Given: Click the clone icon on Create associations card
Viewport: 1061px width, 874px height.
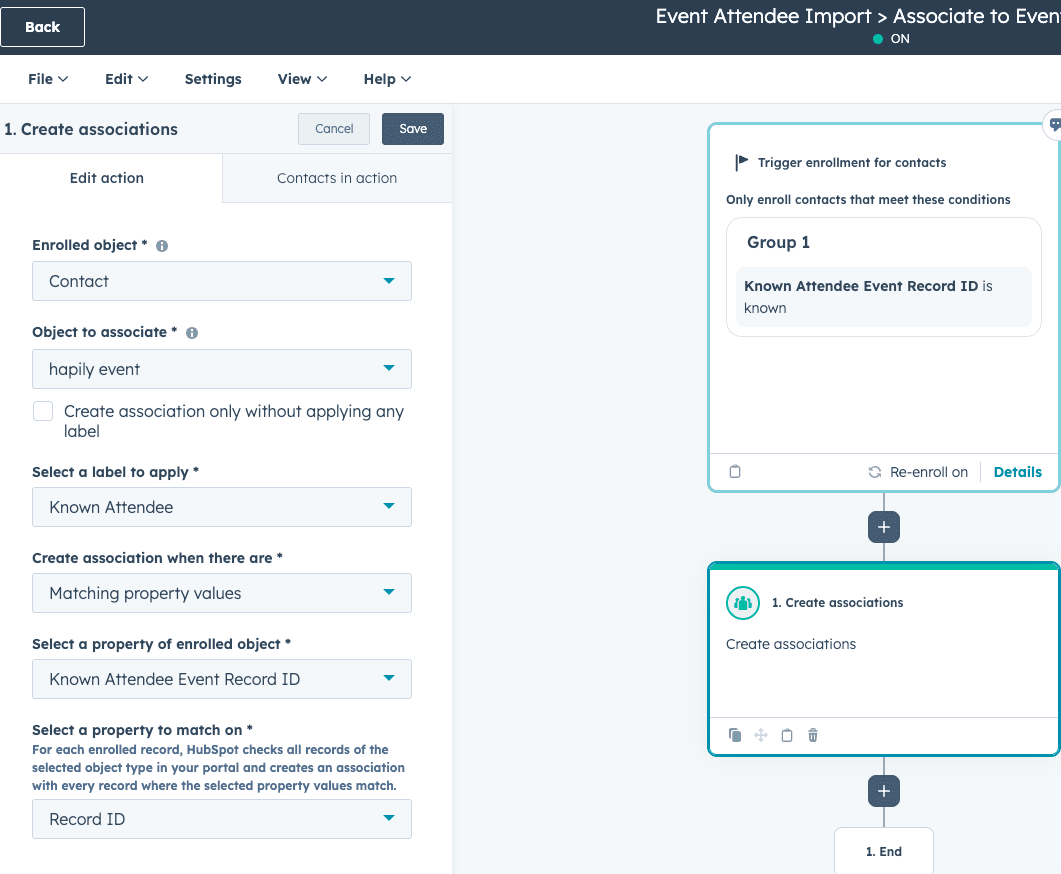Looking at the screenshot, I should pos(735,735).
